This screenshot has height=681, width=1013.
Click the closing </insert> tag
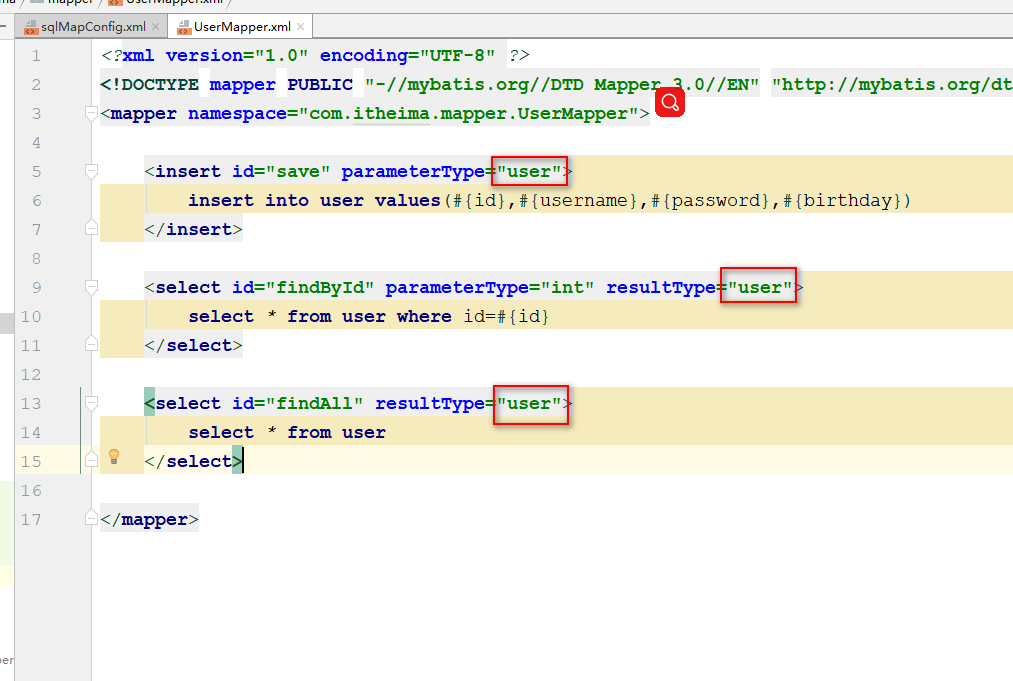[193, 229]
